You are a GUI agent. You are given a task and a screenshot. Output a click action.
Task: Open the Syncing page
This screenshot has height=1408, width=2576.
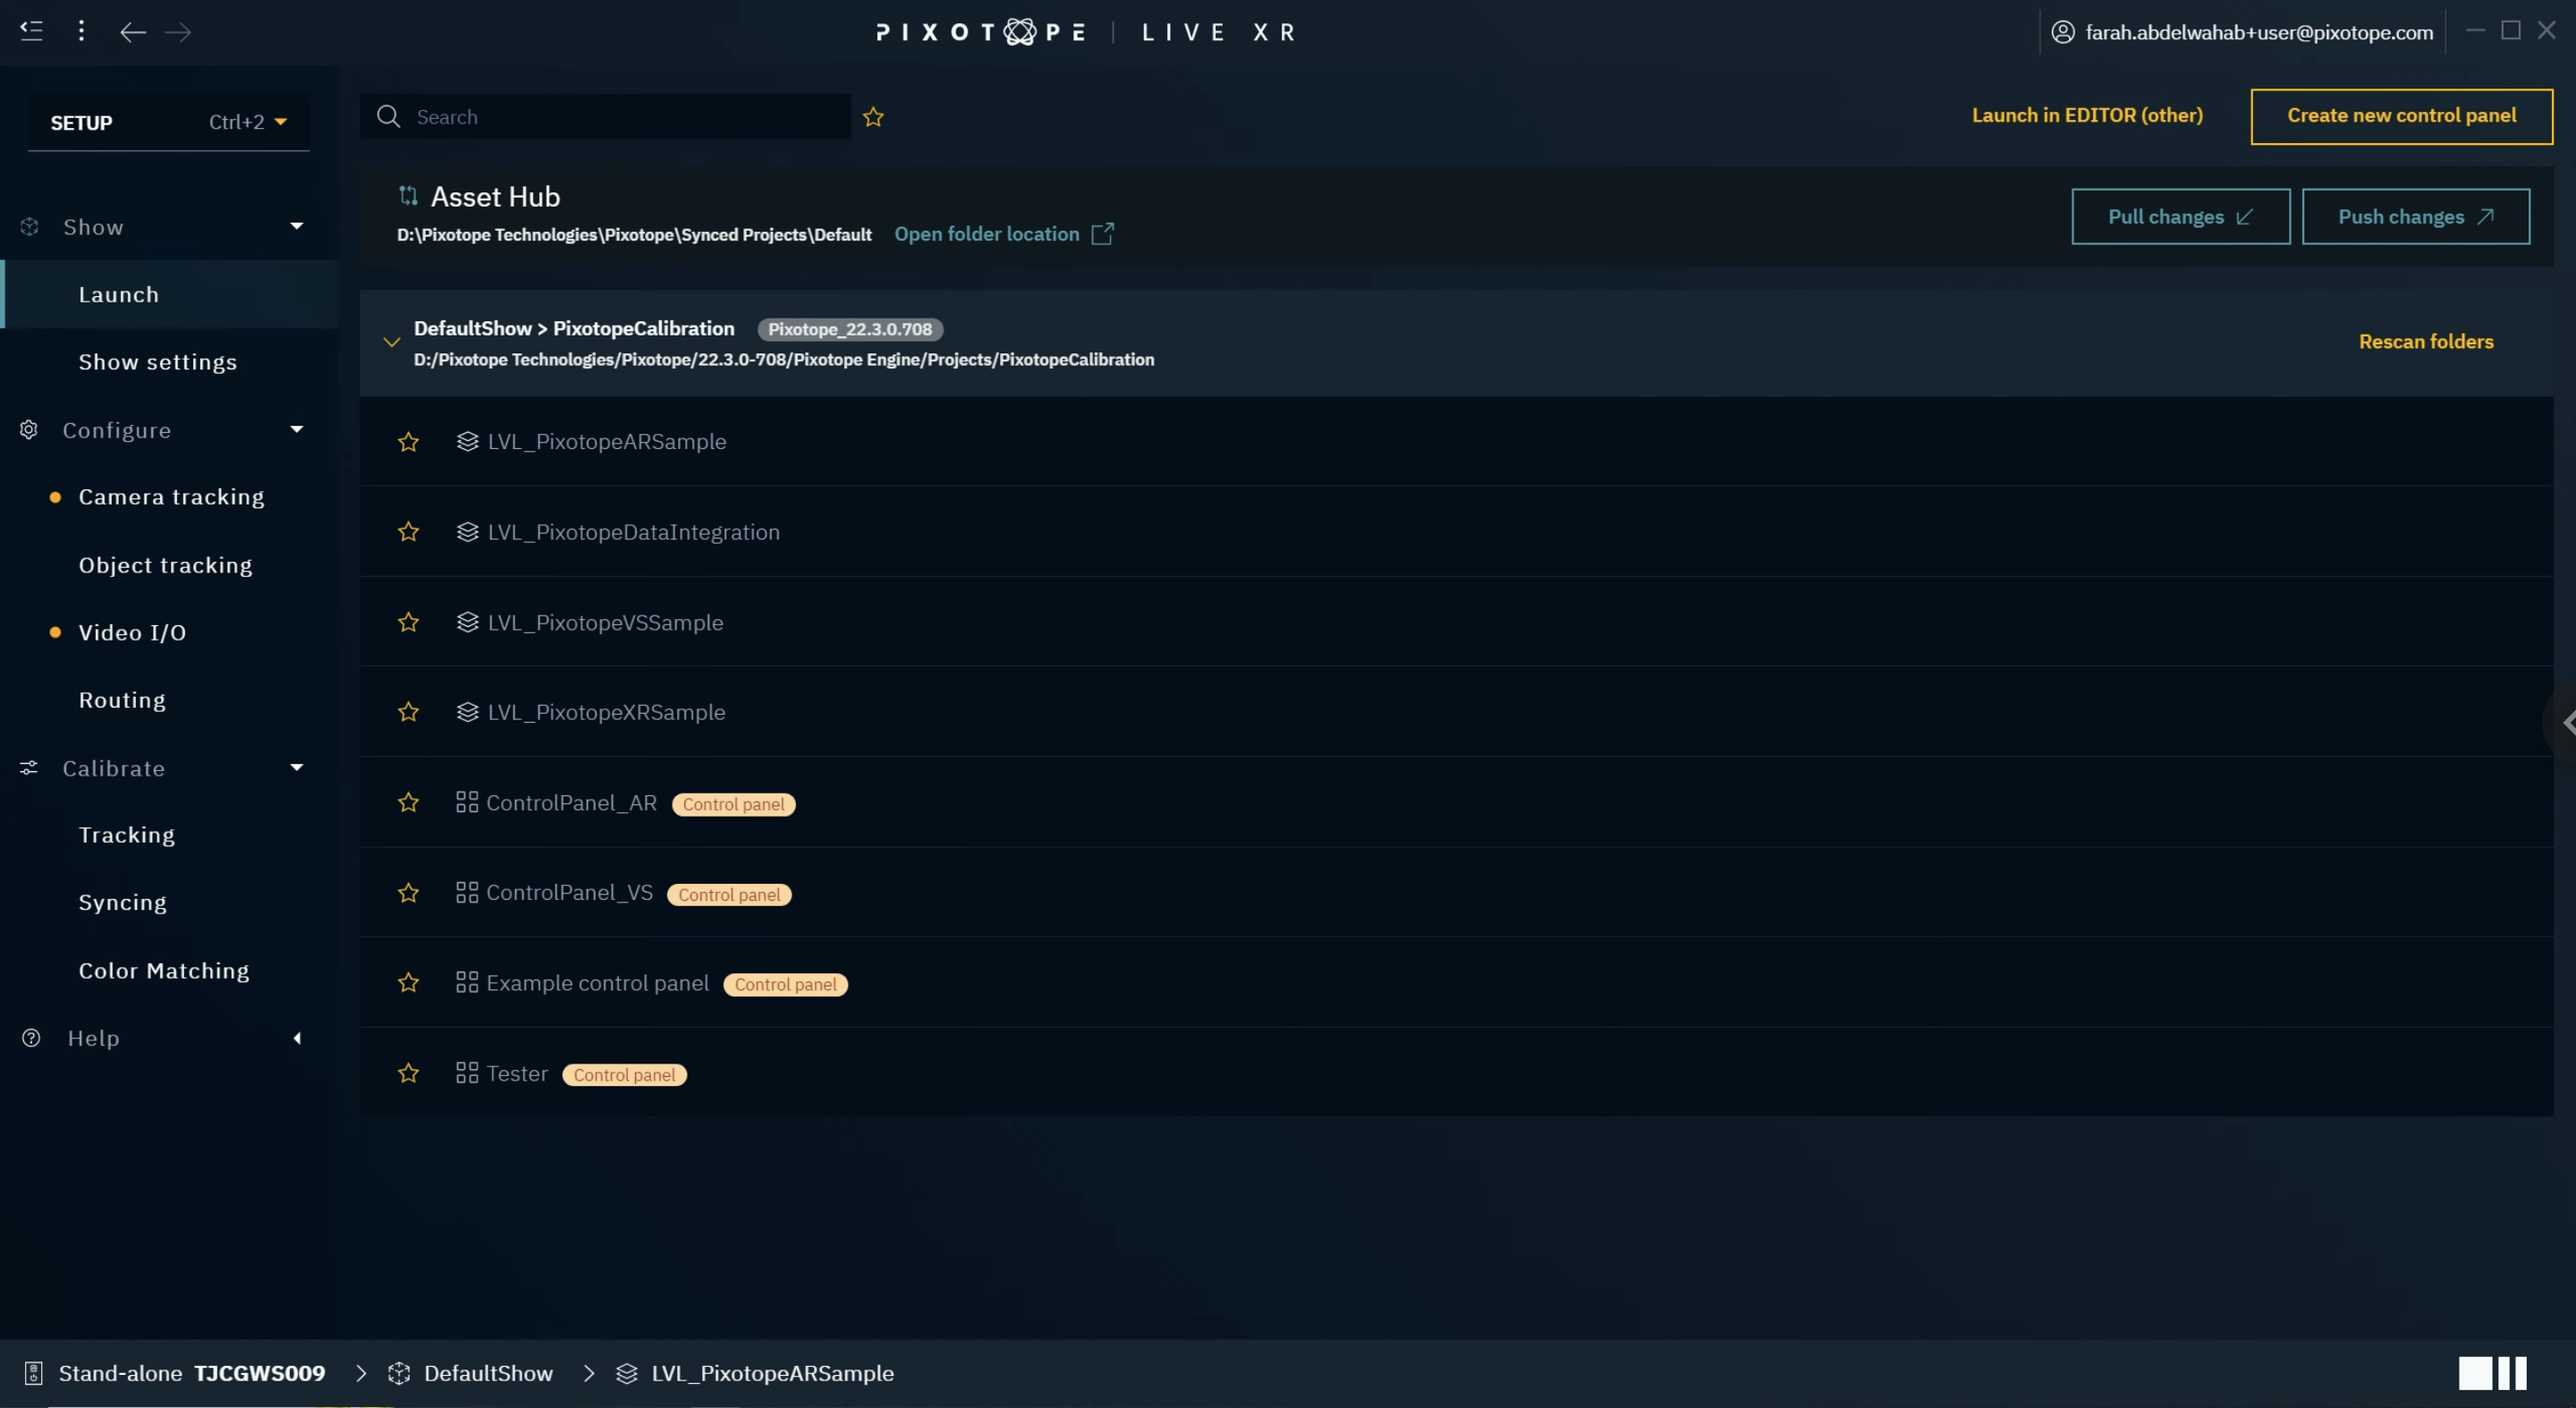click(122, 902)
